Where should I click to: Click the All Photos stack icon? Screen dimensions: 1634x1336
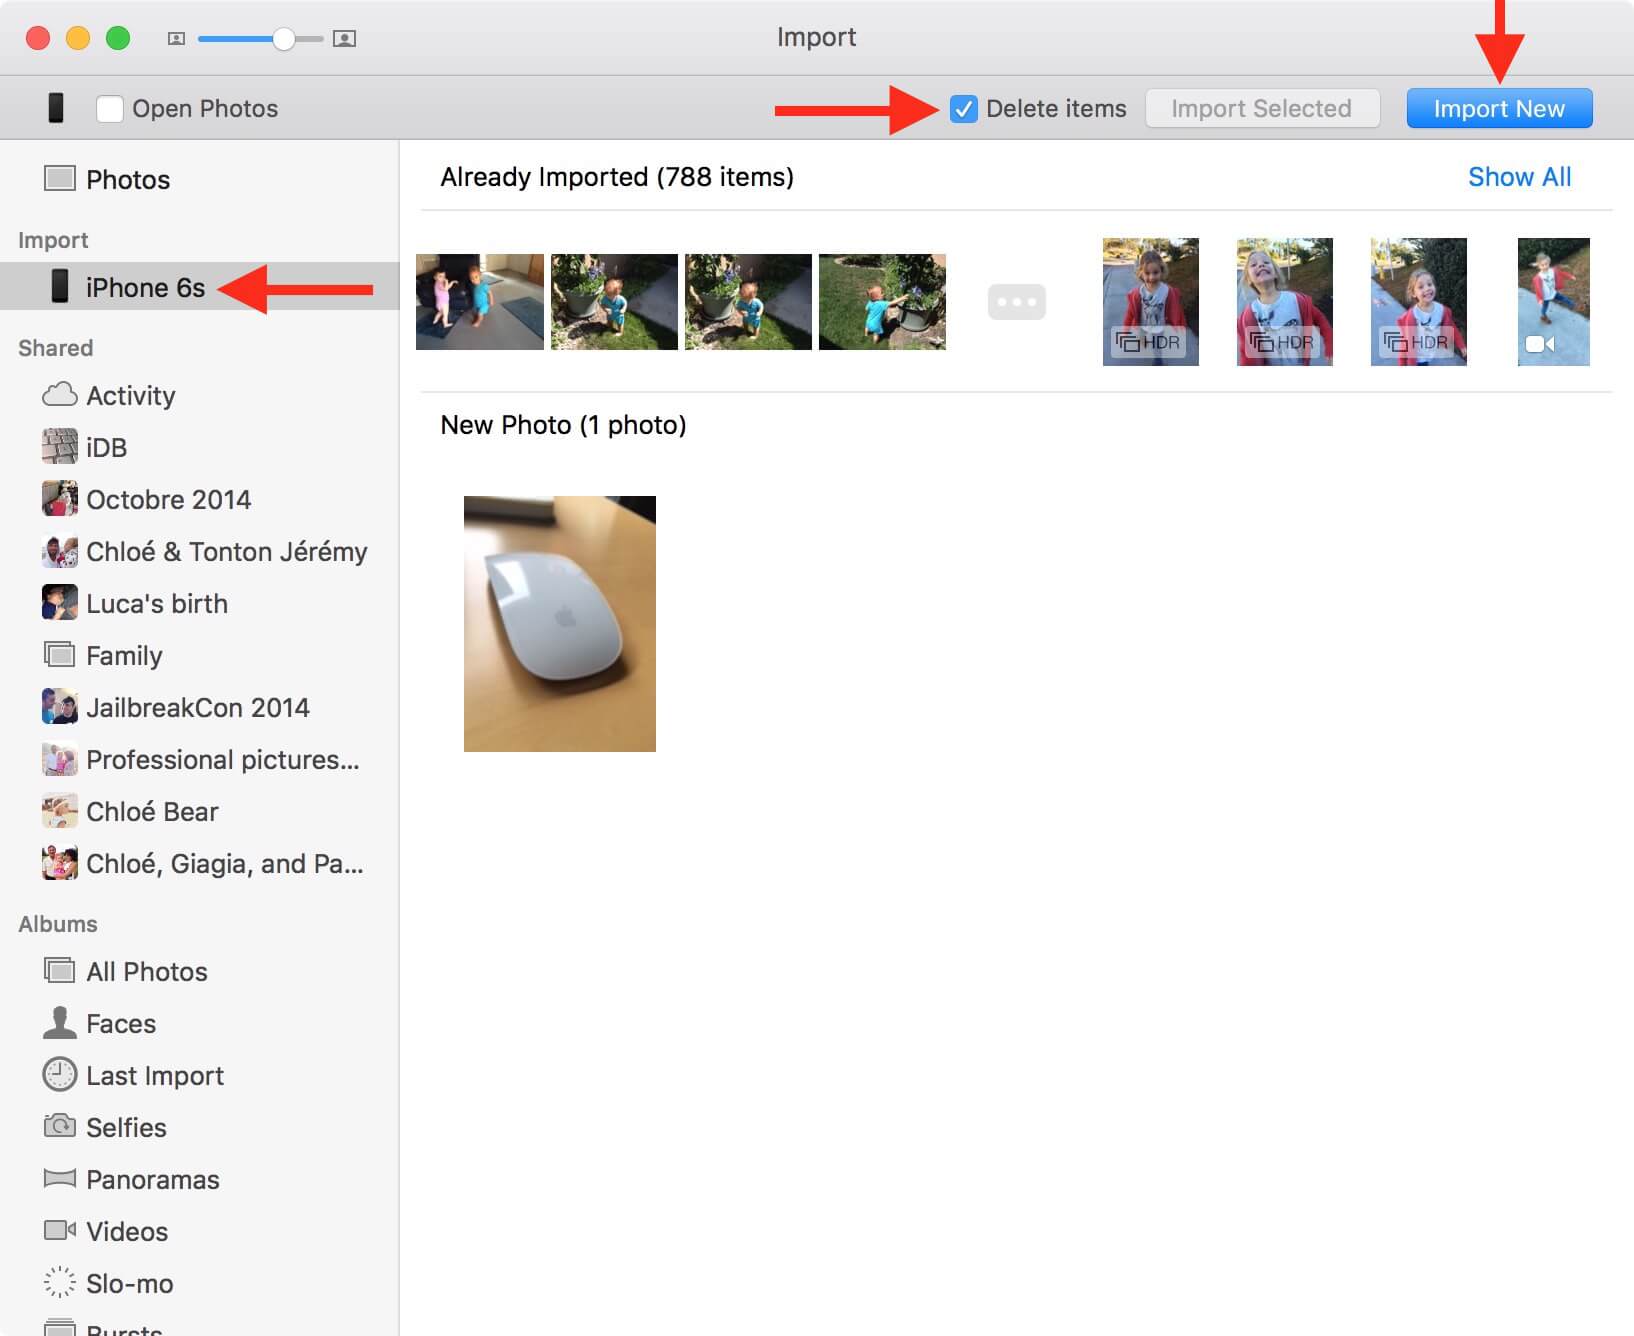pos(60,970)
